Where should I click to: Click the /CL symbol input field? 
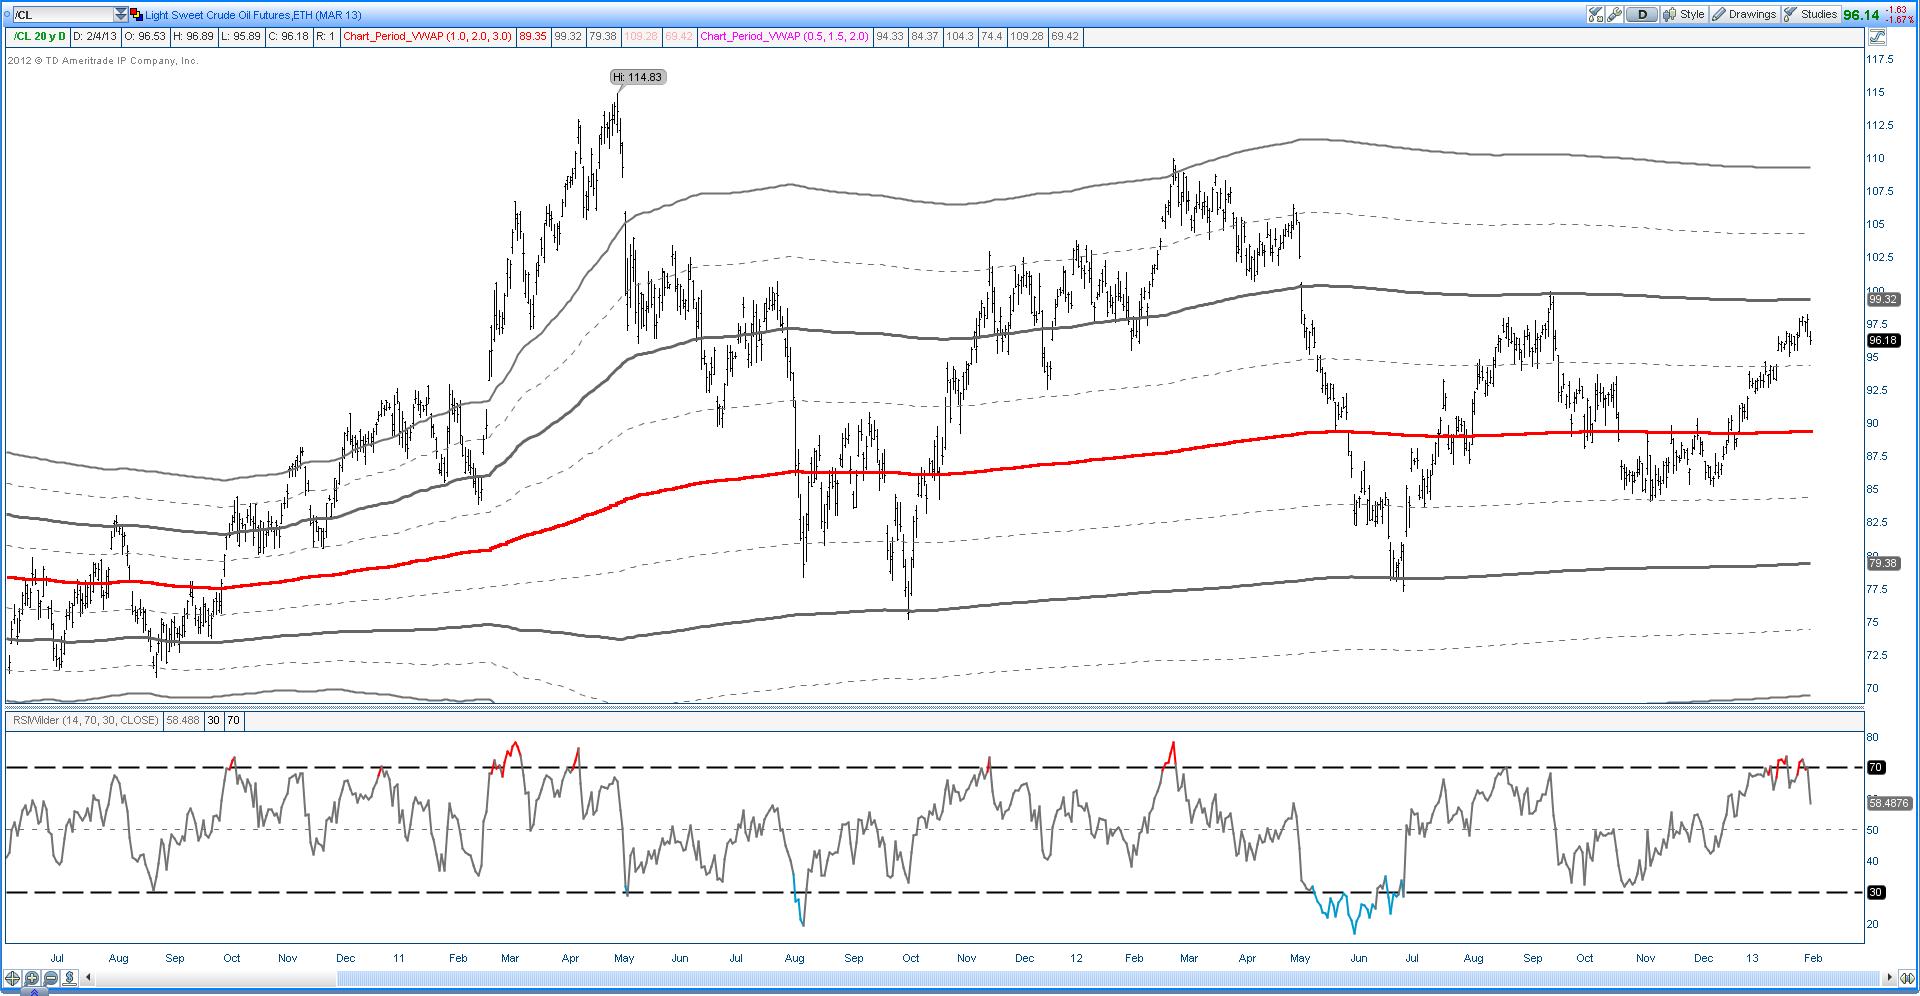(x=61, y=15)
